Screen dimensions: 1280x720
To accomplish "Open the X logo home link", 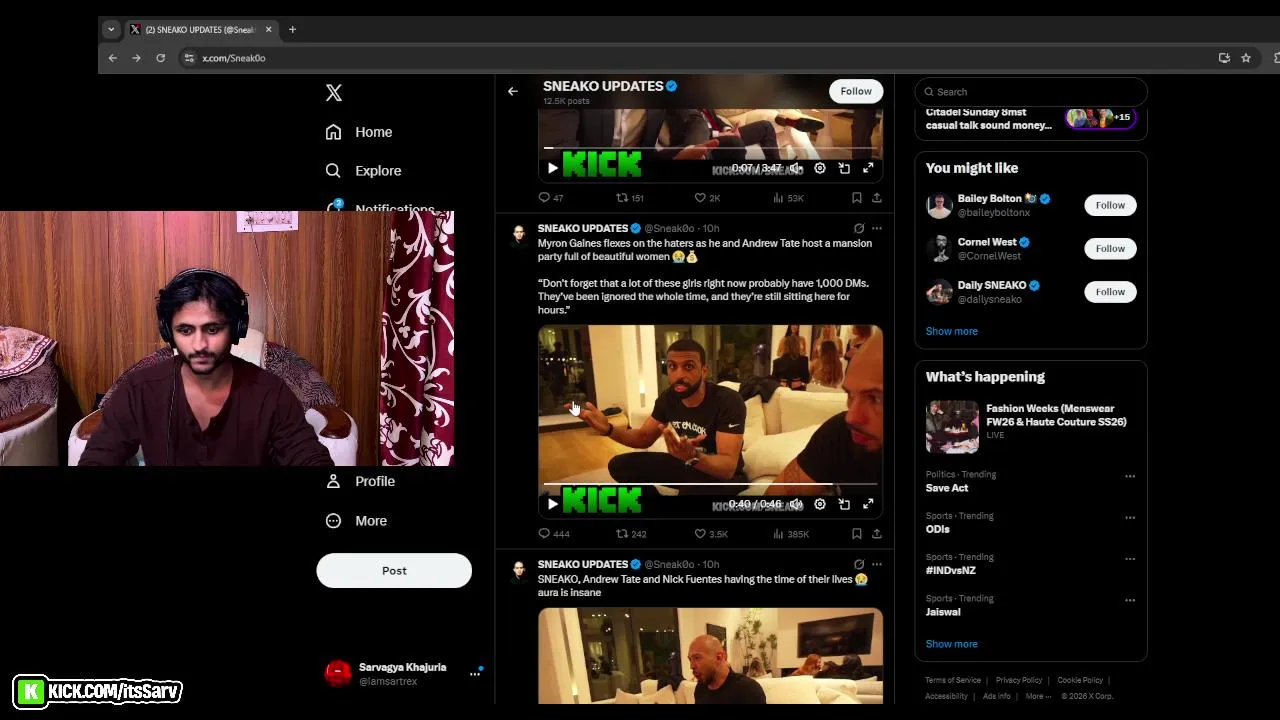I will click(x=334, y=93).
